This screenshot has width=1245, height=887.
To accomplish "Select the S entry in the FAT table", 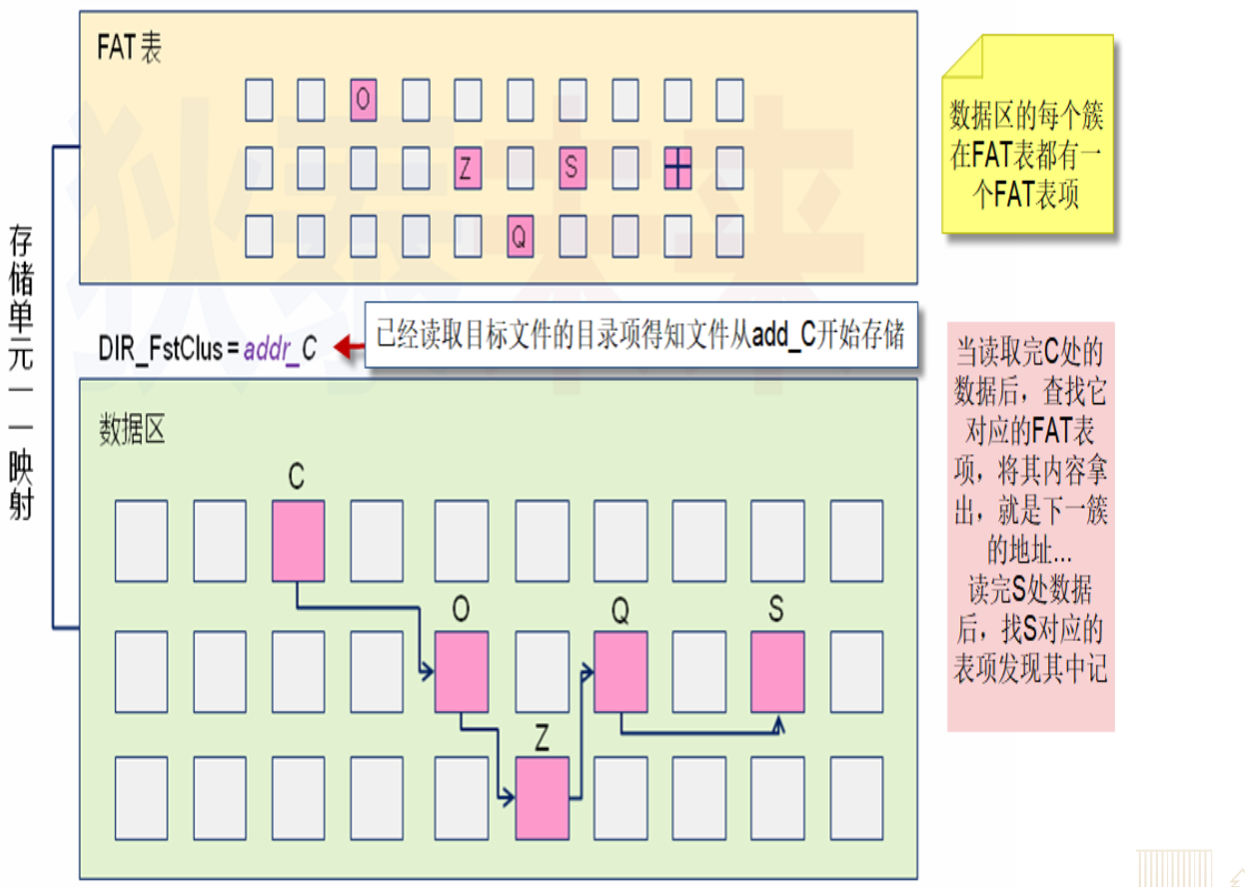I will point(572,167).
